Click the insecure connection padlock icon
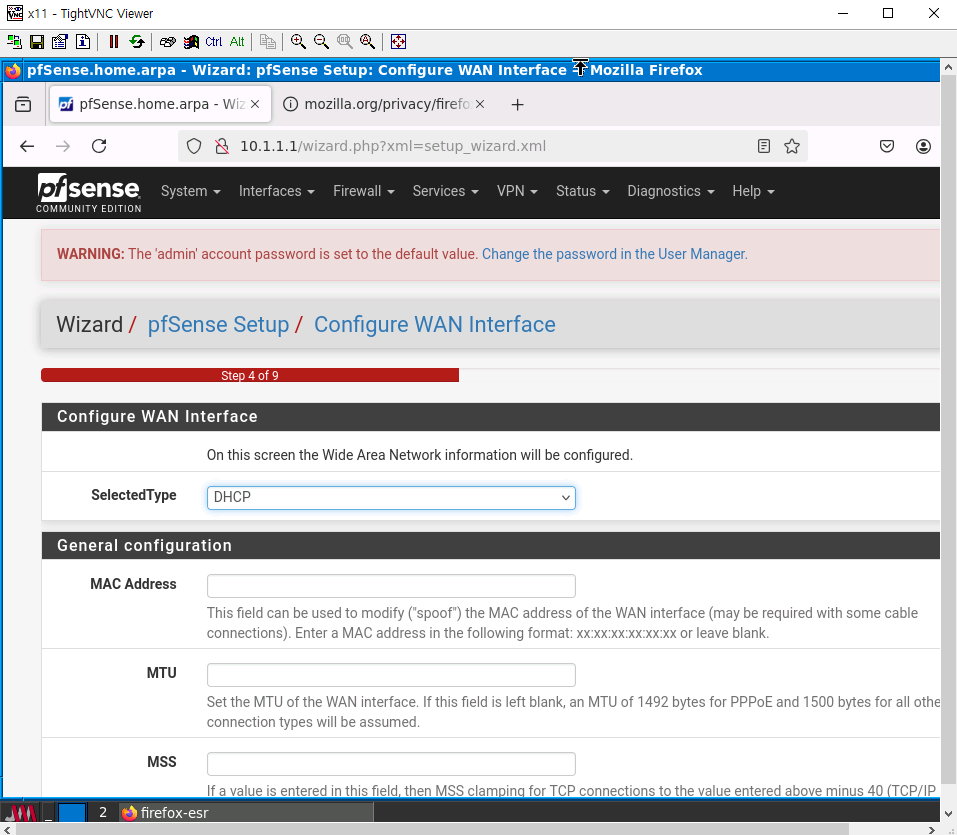Viewport: 957px width, 835px height. click(222, 146)
